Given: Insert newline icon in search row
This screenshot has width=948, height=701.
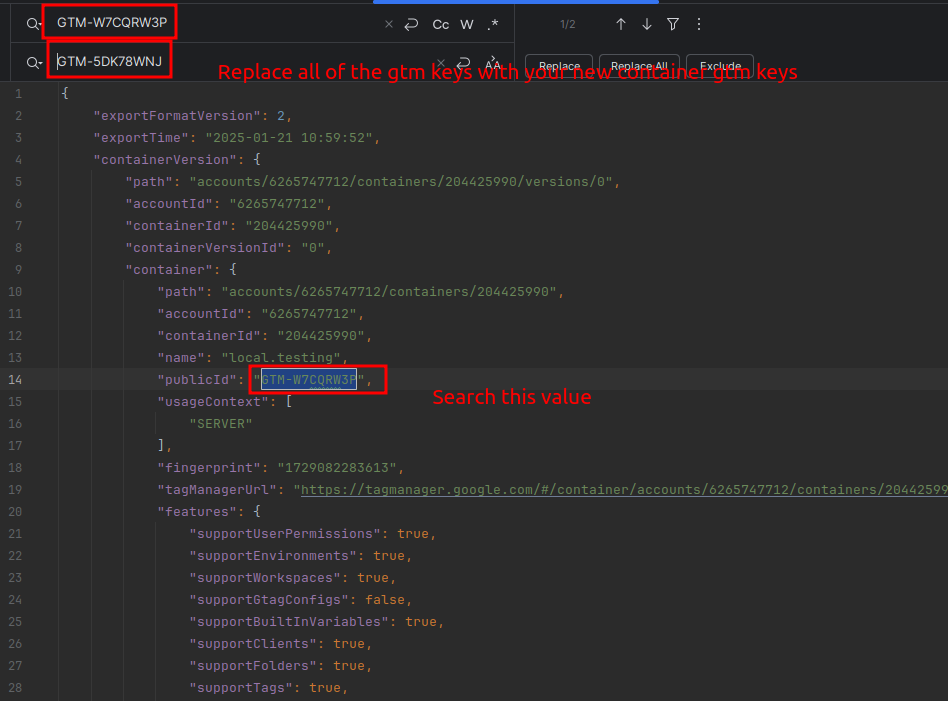Looking at the screenshot, I should coord(411,24).
